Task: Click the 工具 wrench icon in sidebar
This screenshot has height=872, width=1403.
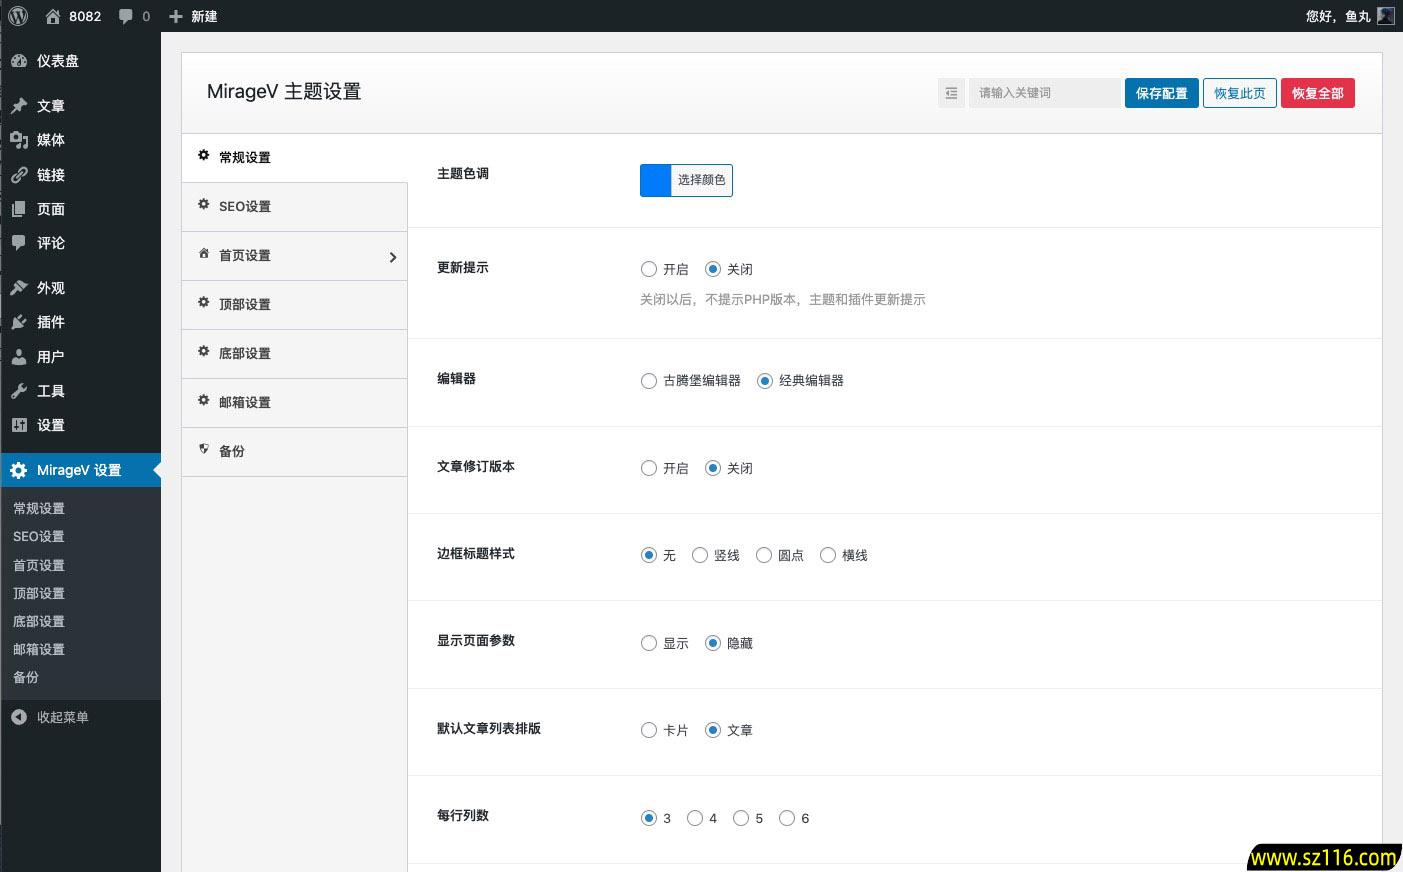Action: (19, 391)
